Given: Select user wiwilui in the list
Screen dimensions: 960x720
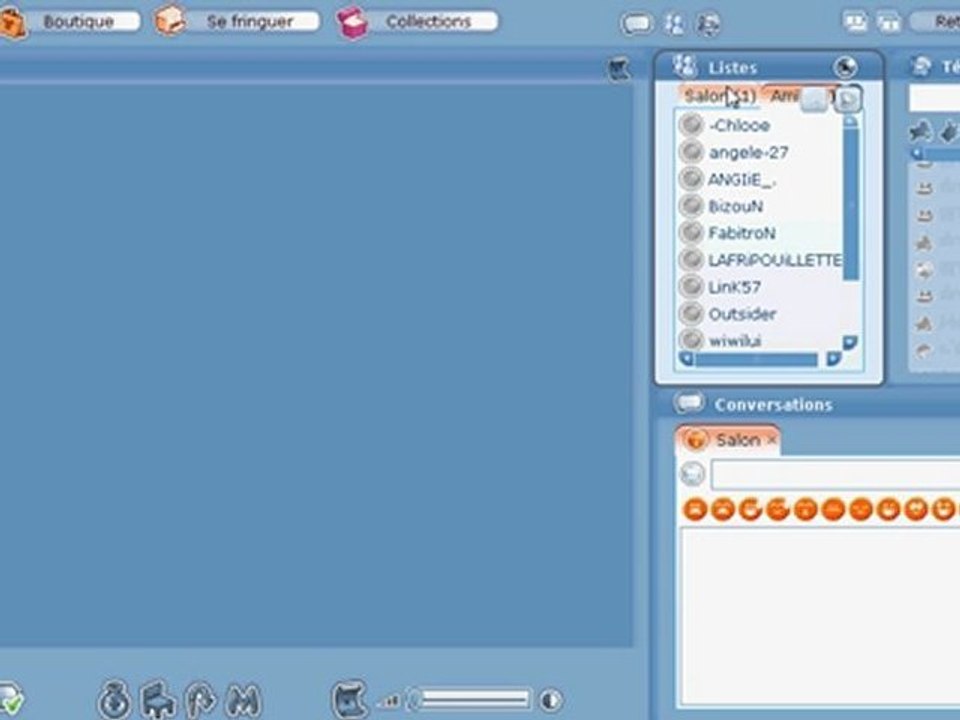Looking at the screenshot, I should (735, 340).
